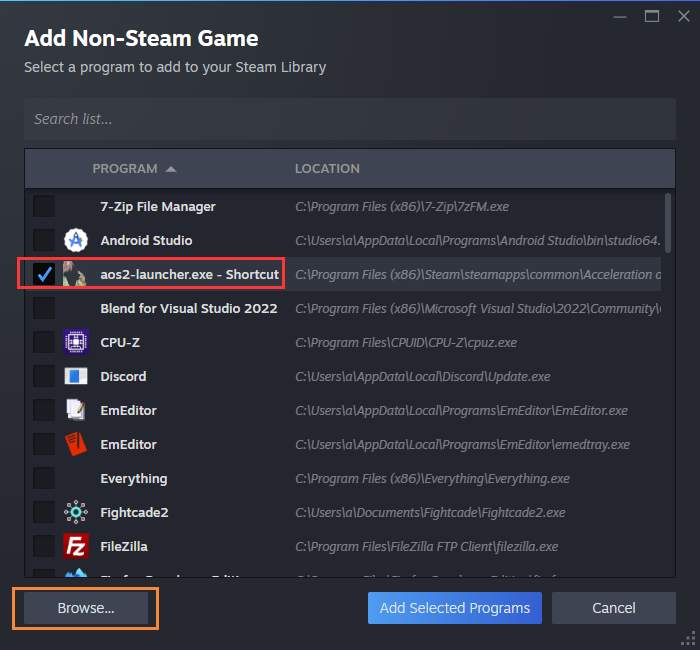The image size is (700, 650).
Task: Click the red EmEditor tray icon
Action: pos(76,444)
